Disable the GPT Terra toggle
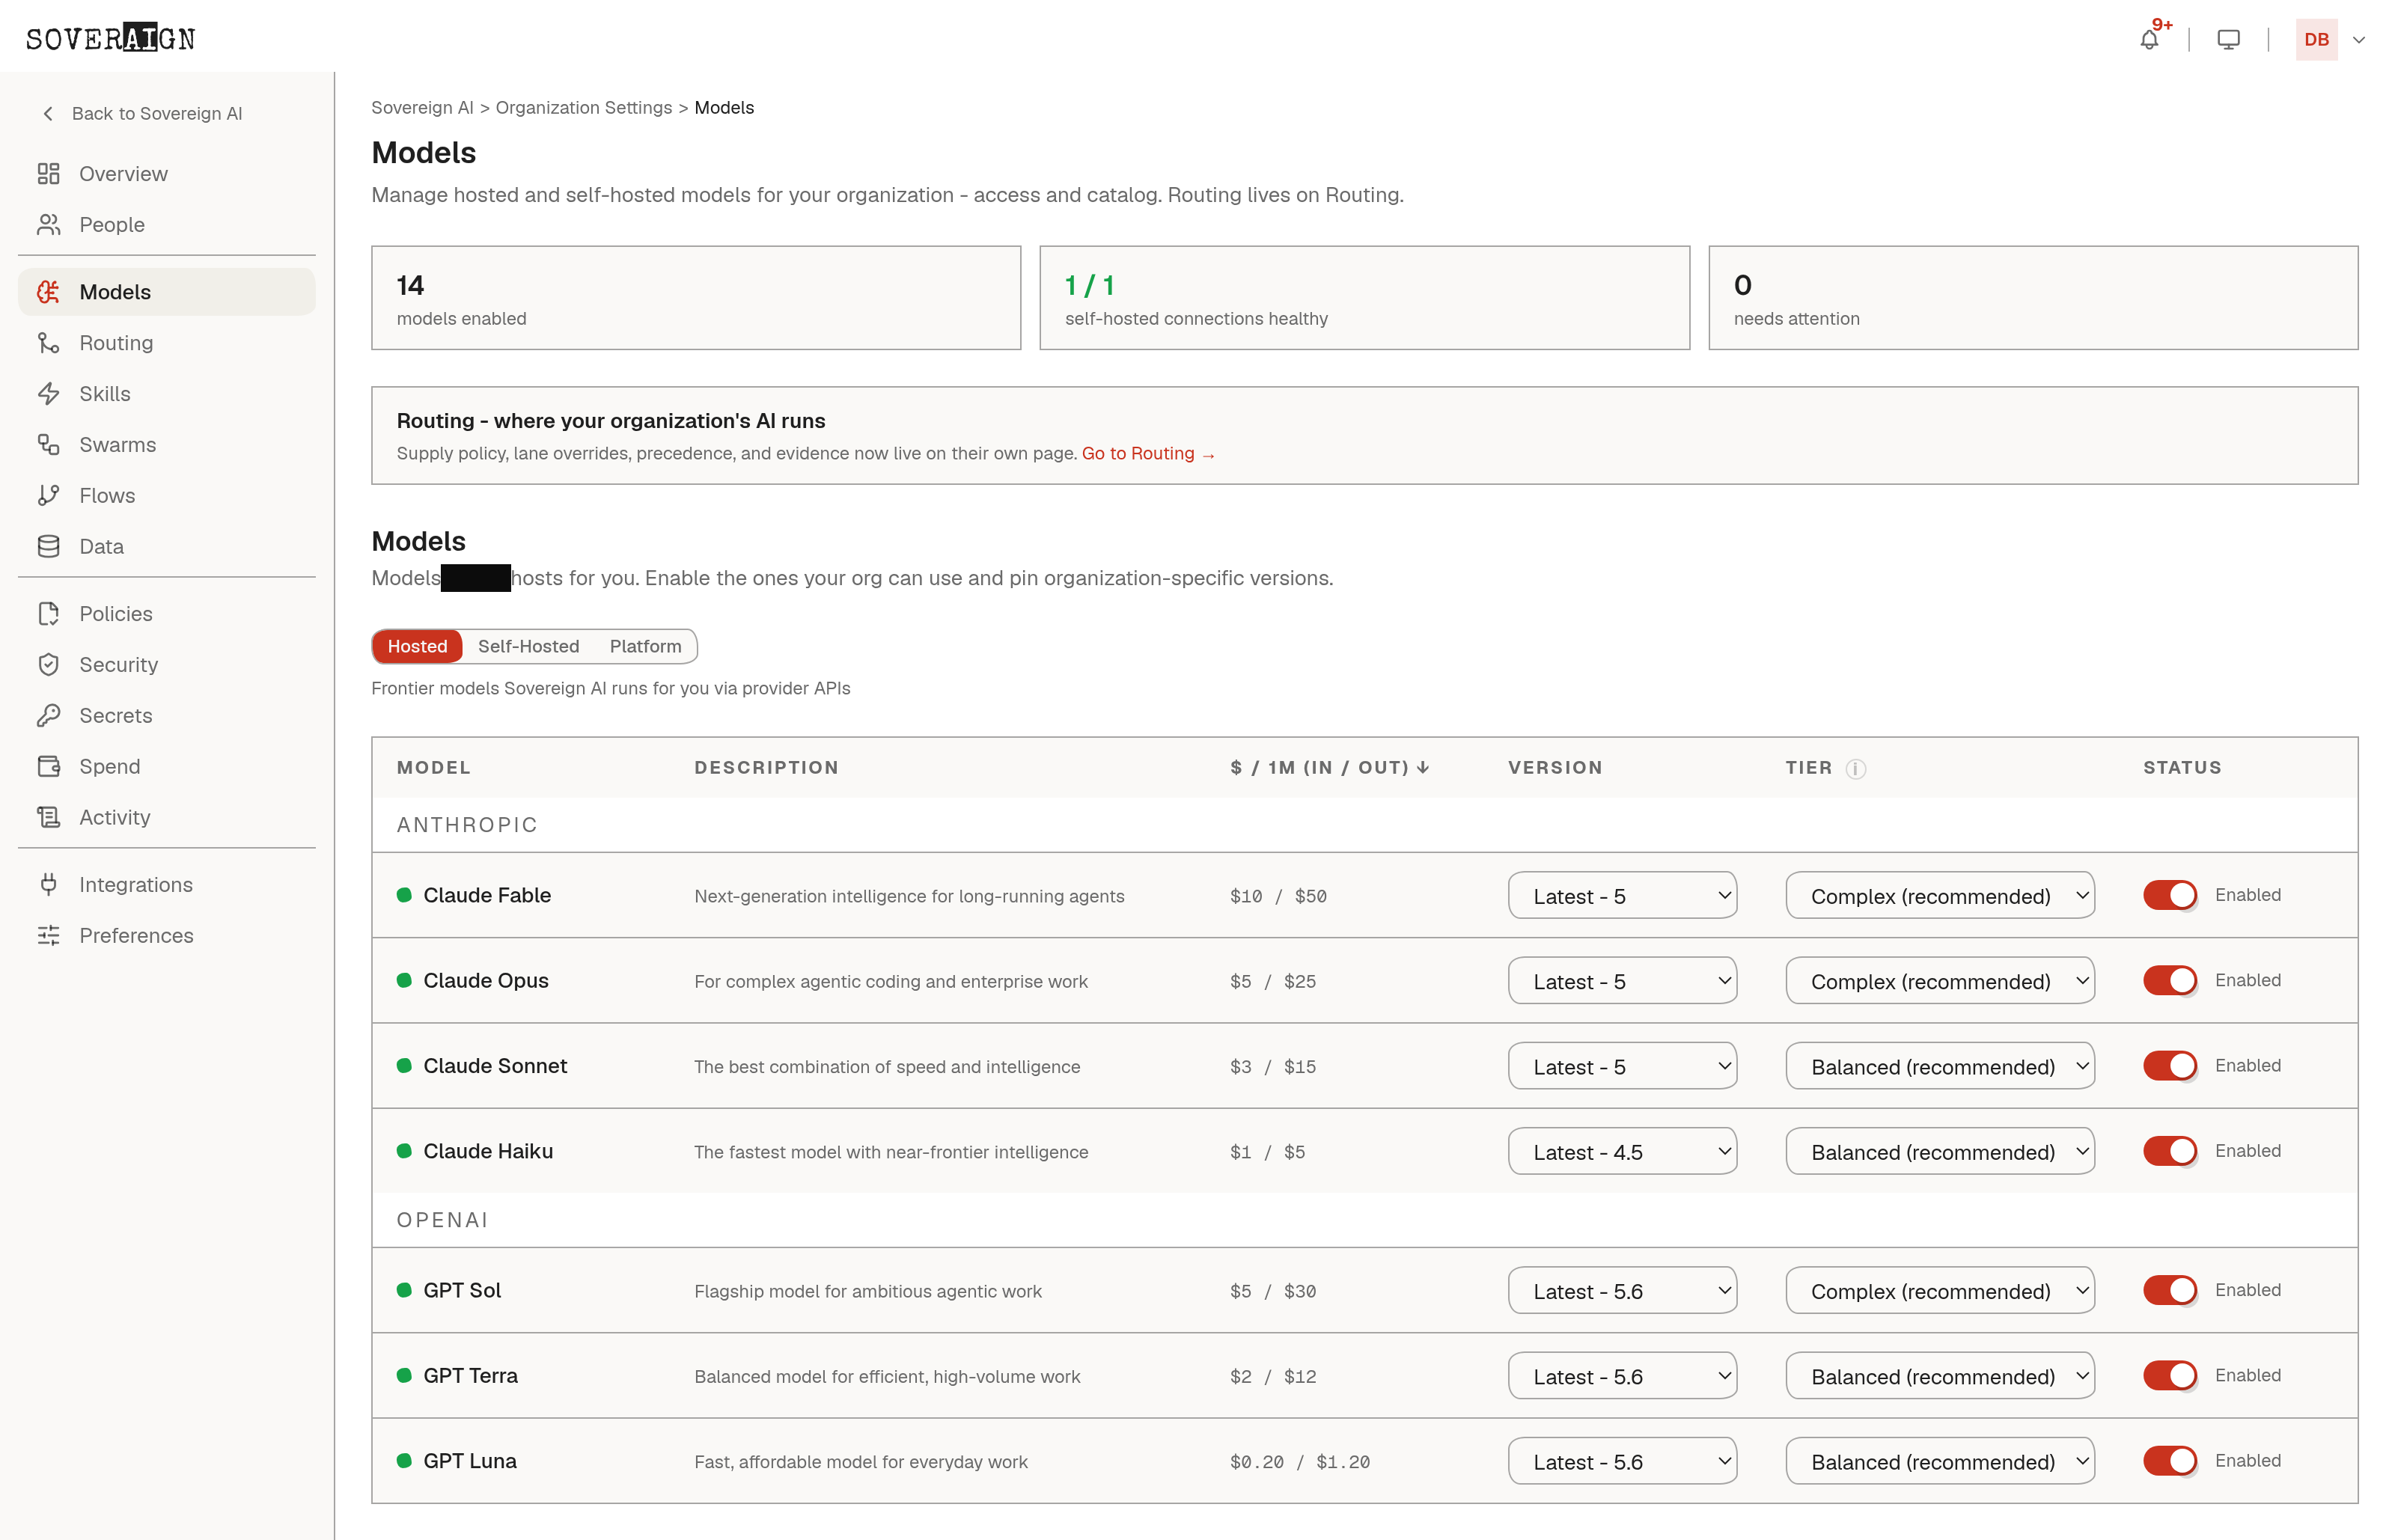Image resolution: width=2395 pixels, height=1540 pixels. [2169, 1376]
